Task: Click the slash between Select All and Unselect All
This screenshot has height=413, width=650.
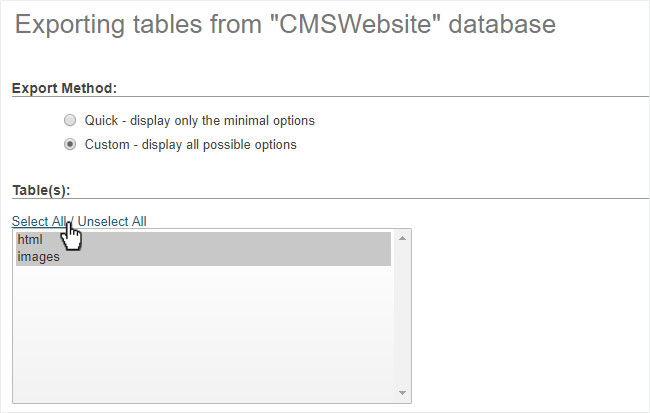Action: [x=72, y=221]
